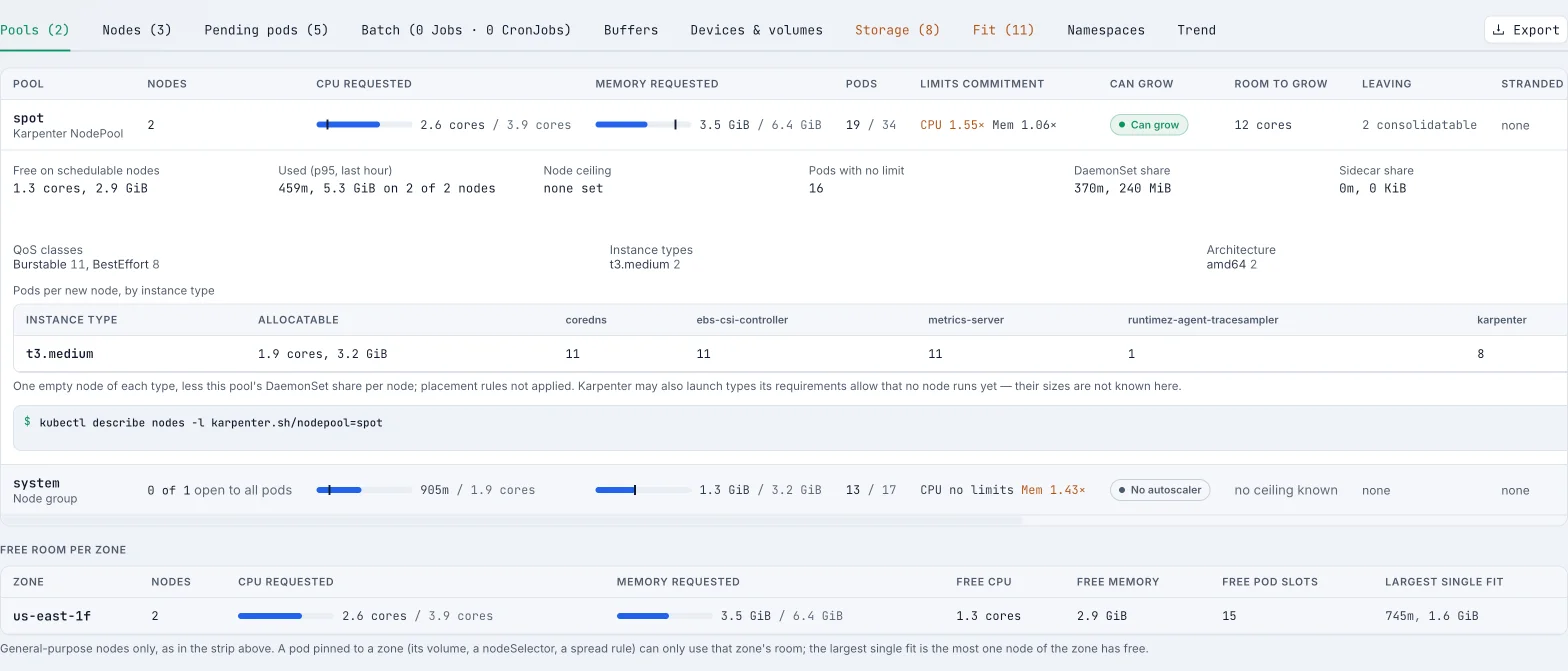The height and width of the screenshot is (671, 1568).
Task: Click '0 of 1 open to all pods'
Action: pyautogui.click(x=219, y=490)
